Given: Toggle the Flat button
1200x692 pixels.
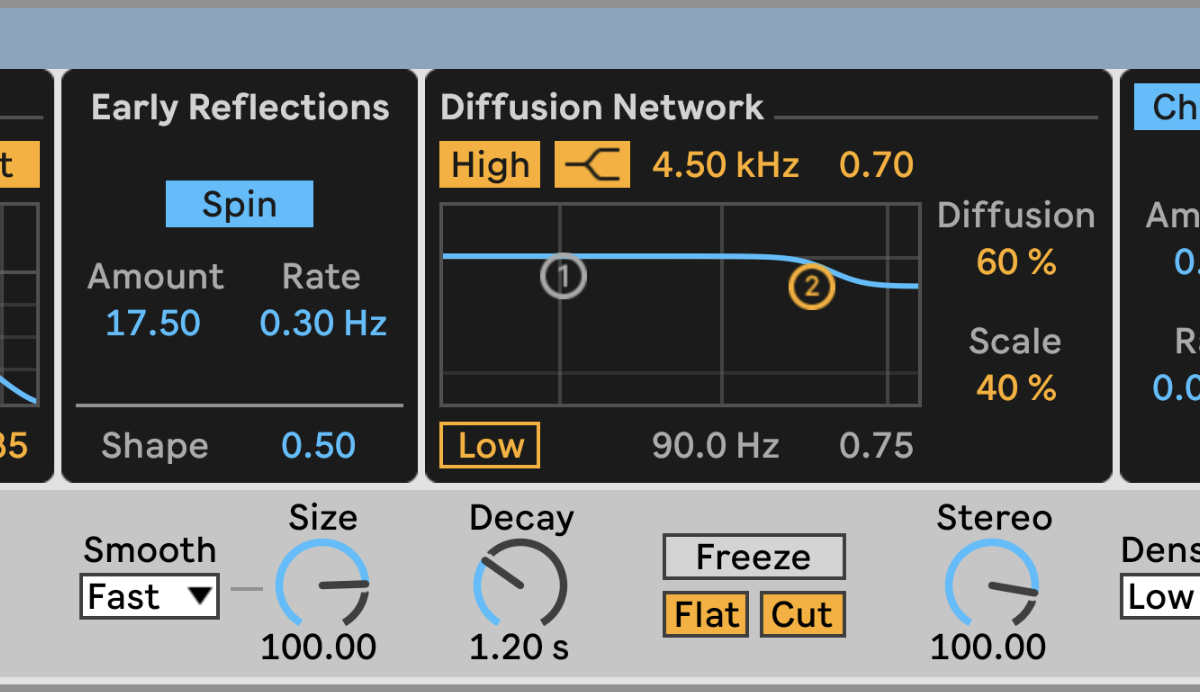Looking at the screenshot, I should point(707,614).
